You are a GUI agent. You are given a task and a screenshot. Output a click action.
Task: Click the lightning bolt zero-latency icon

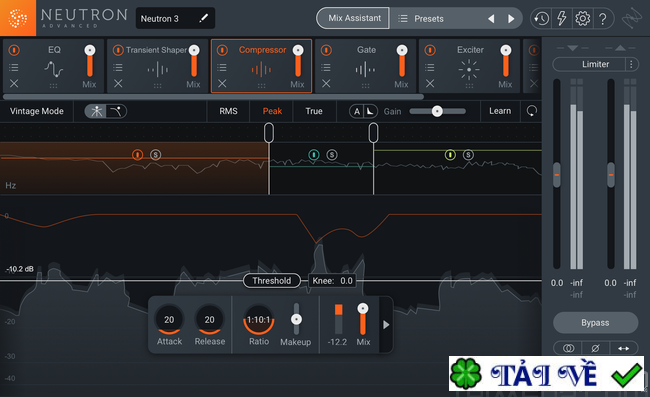tap(562, 18)
